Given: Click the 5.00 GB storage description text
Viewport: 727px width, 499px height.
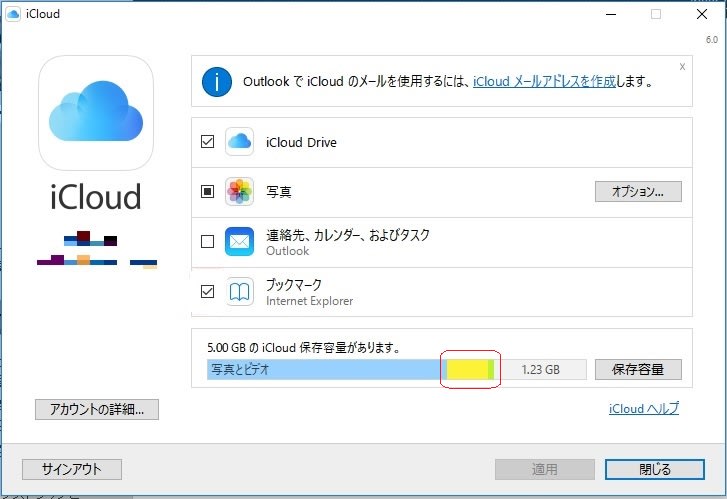Looking at the screenshot, I should pyautogui.click(x=304, y=347).
